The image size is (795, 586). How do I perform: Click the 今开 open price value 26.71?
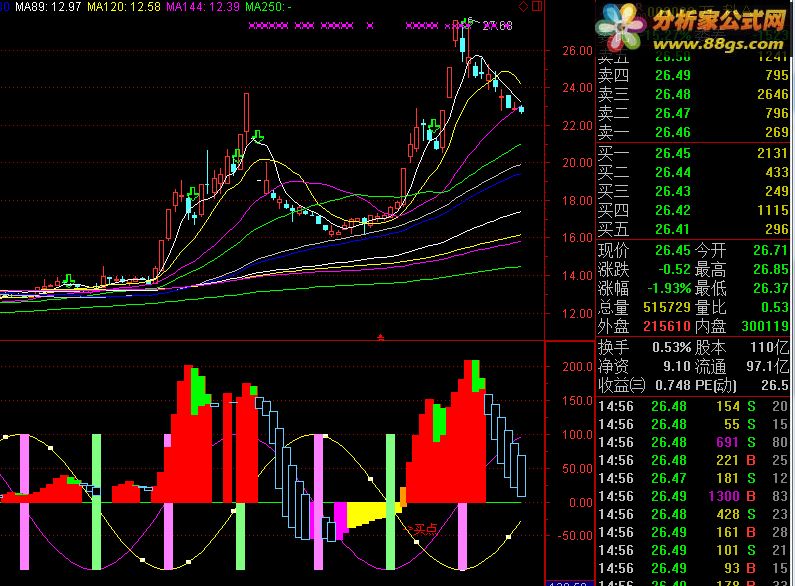(x=771, y=250)
